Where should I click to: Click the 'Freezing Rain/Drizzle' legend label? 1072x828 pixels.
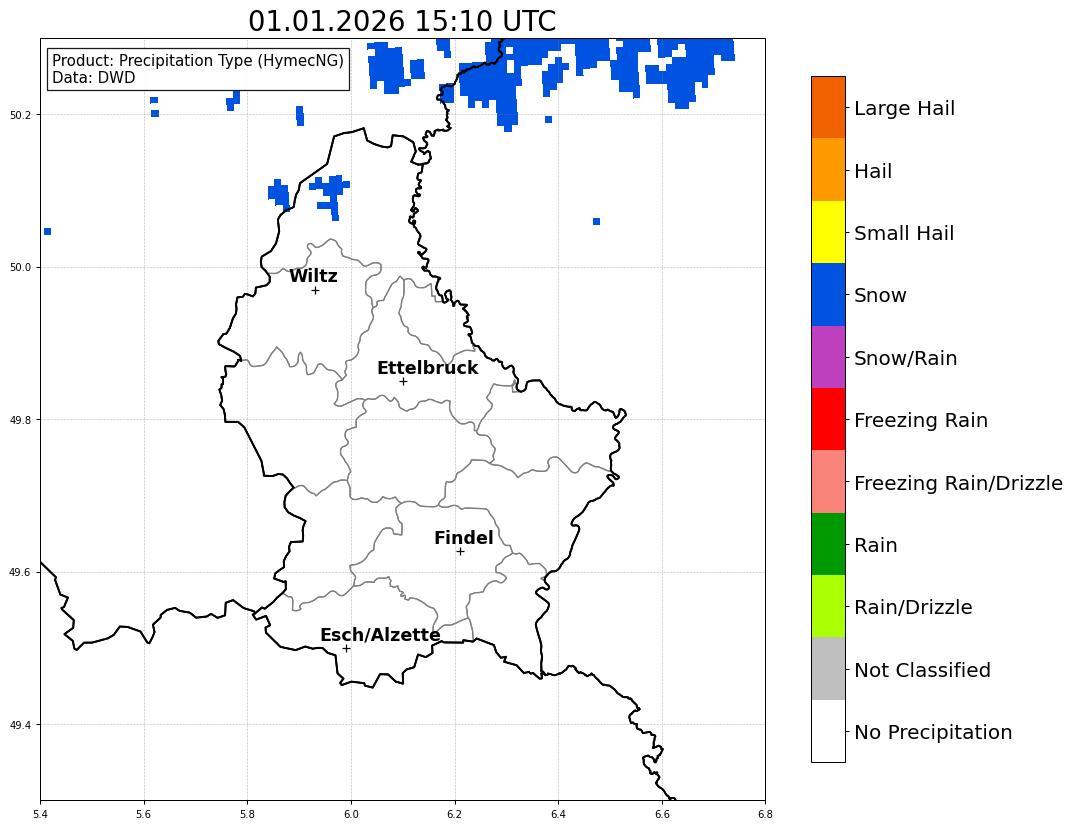(x=958, y=483)
